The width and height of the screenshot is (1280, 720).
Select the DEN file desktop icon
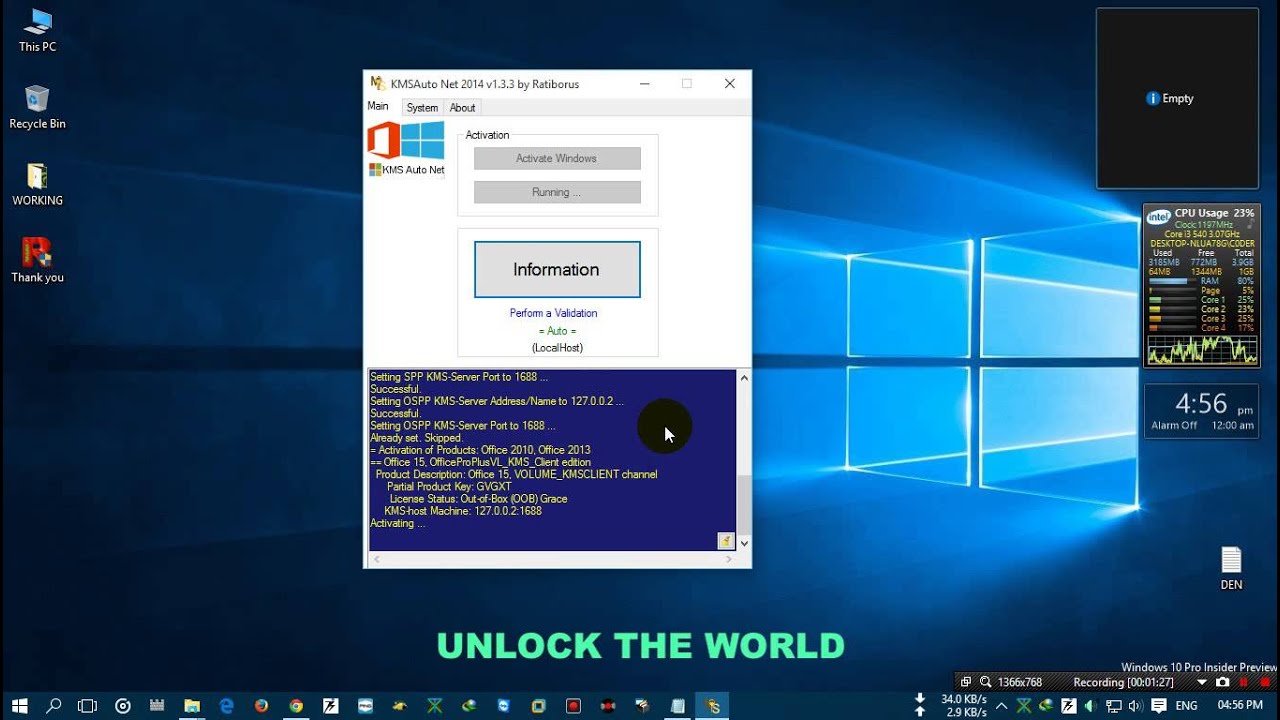[1231, 569]
